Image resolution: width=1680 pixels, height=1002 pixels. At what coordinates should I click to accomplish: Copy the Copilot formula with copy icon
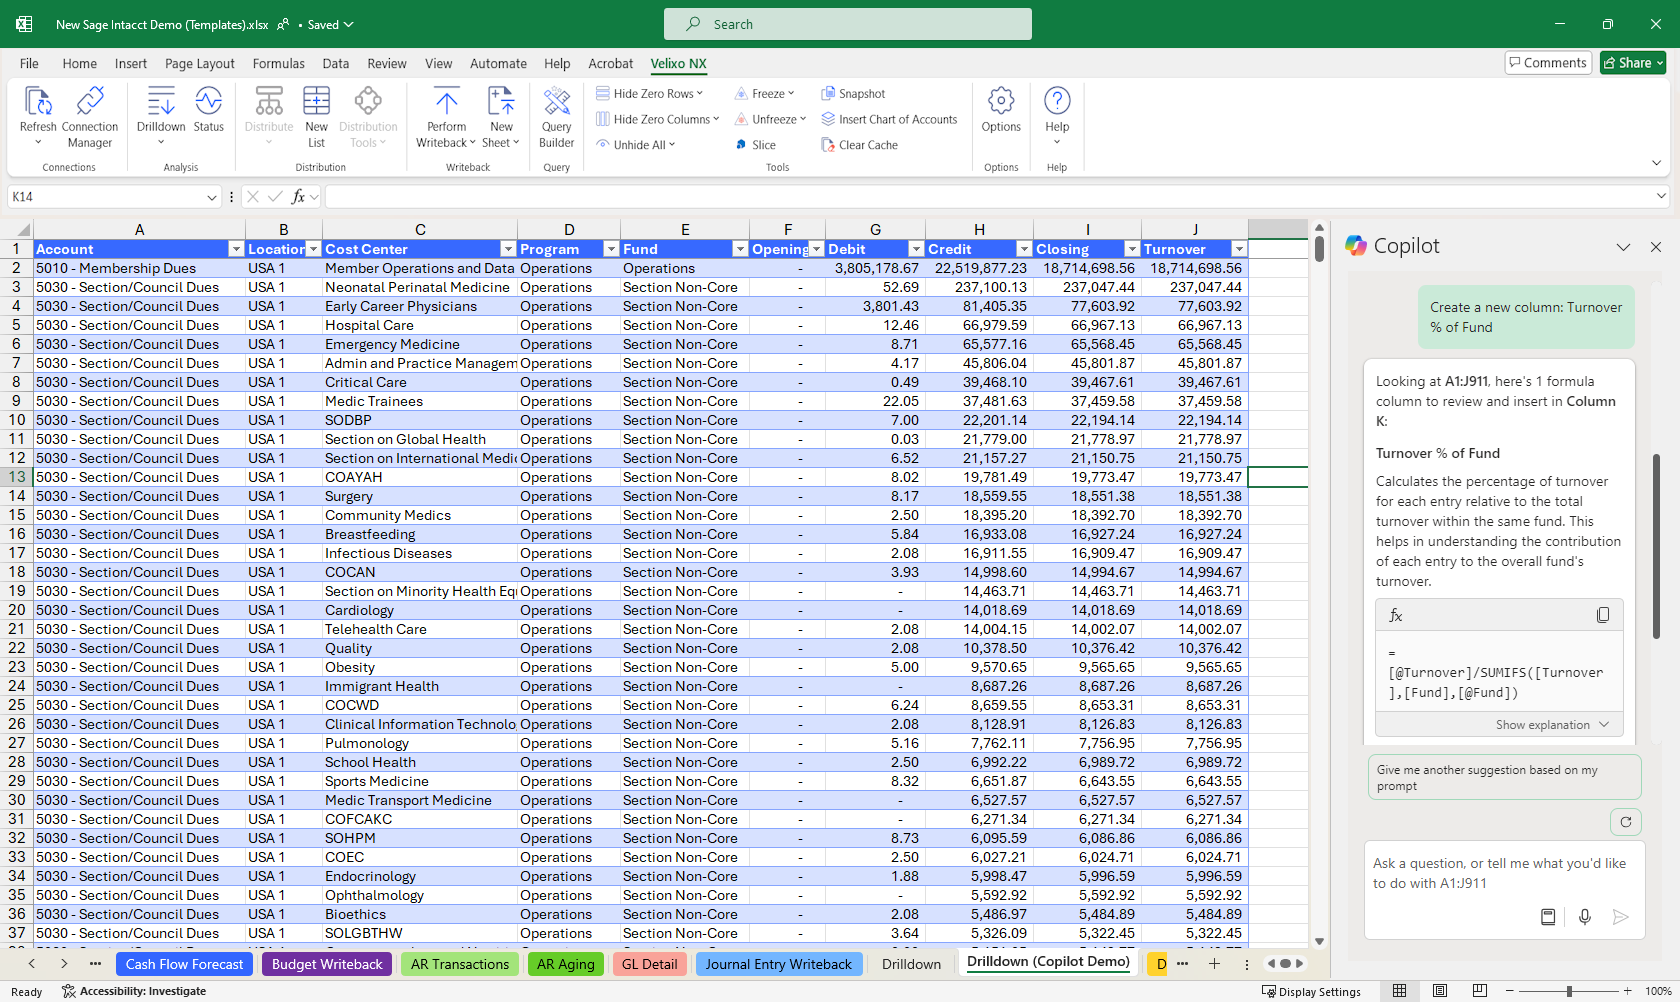[1603, 615]
